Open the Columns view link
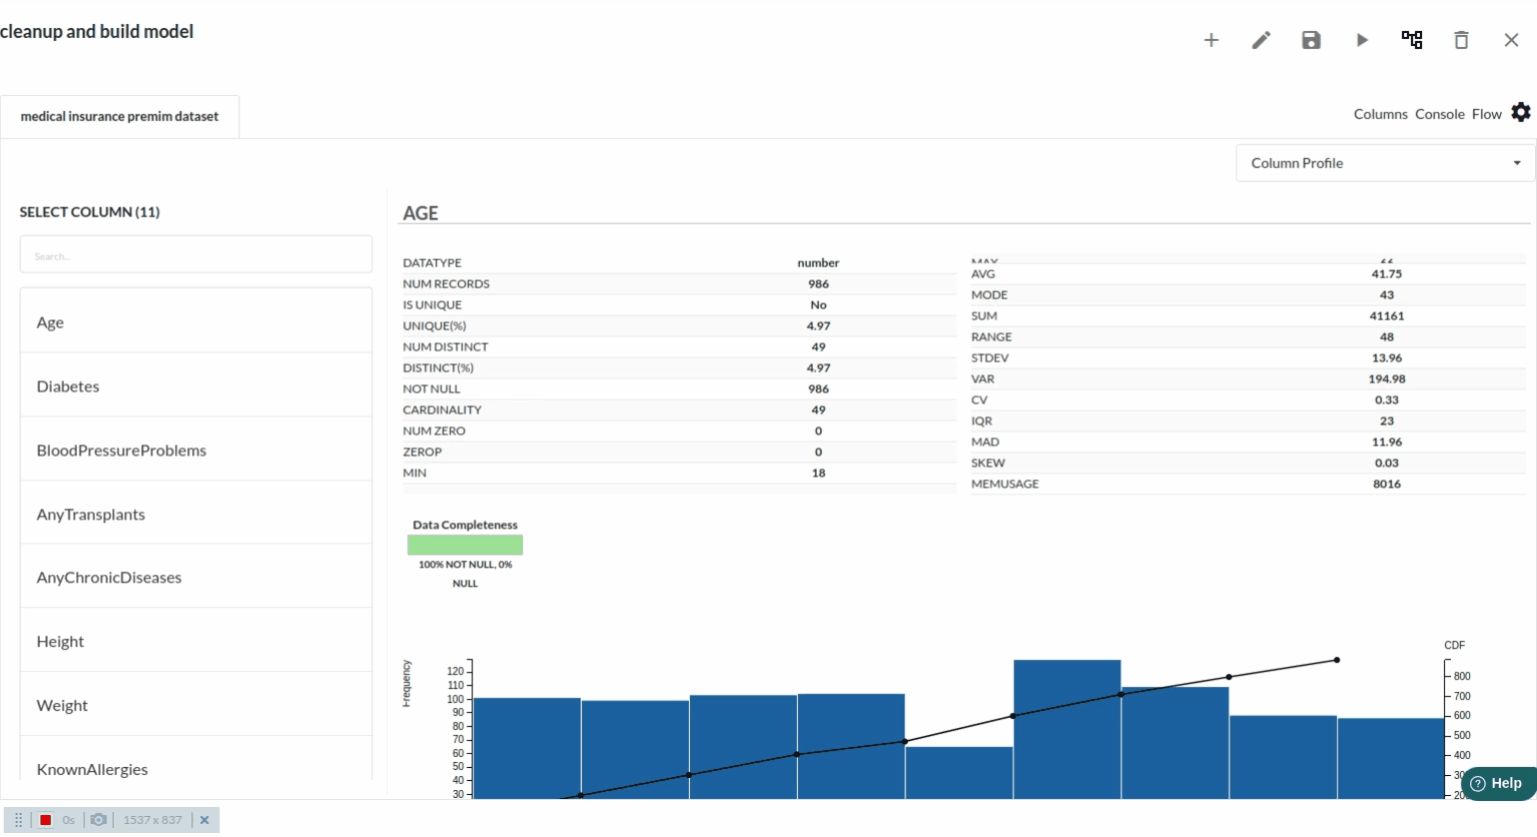This screenshot has width=1537, height=837. click(1380, 114)
